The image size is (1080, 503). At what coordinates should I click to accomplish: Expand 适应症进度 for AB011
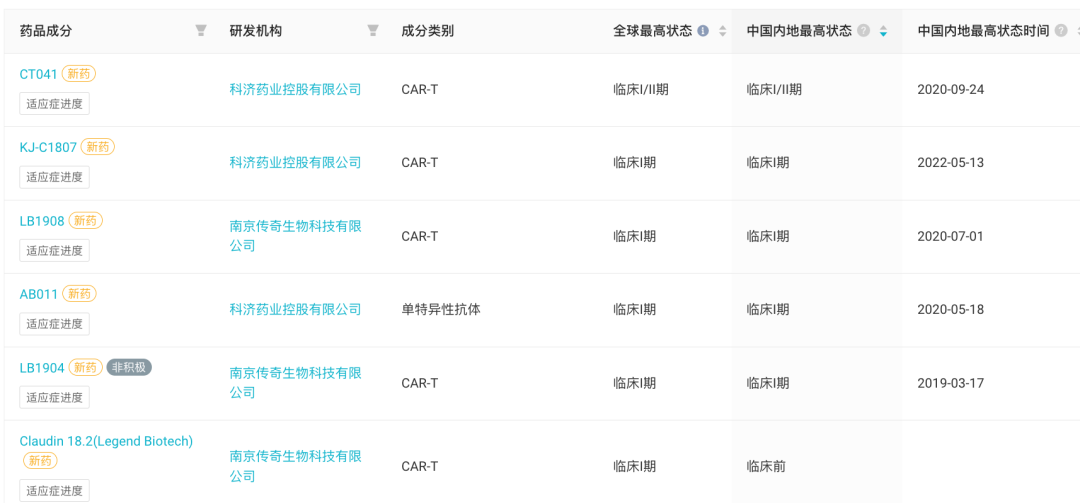pos(54,324)
